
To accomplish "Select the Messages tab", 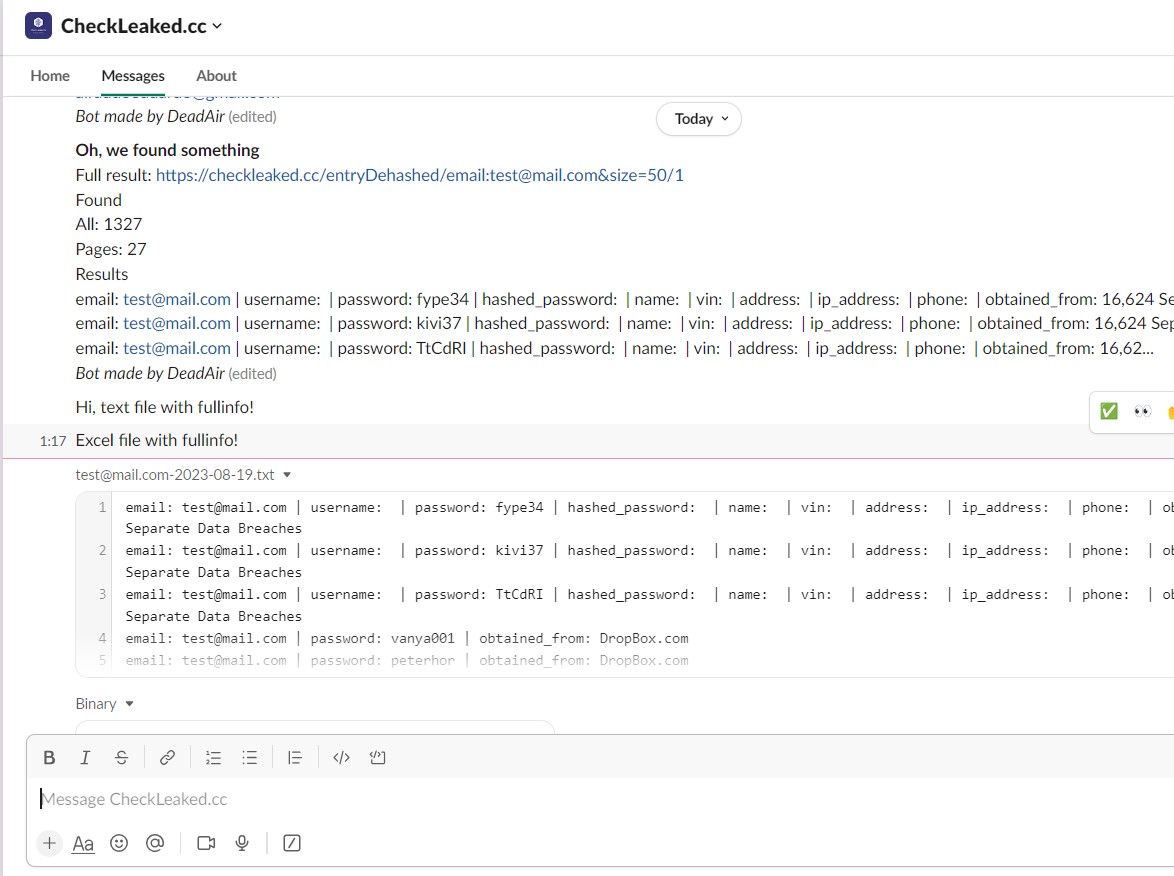I will pyautogui.click(x=133, y=76).
